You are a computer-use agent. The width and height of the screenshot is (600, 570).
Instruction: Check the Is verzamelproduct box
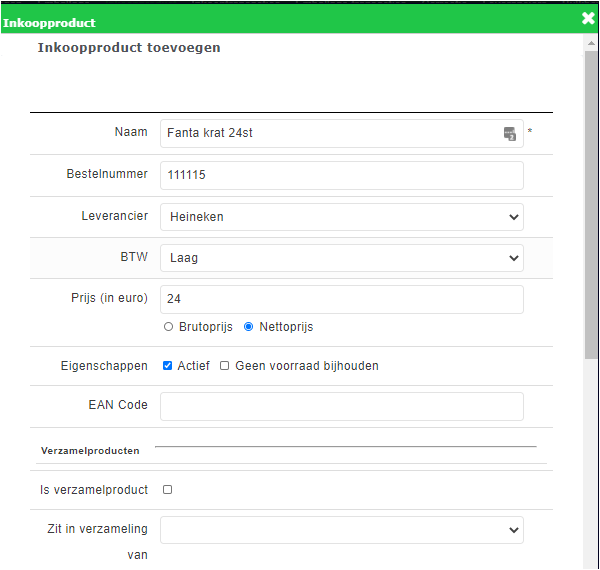(167, 490)
